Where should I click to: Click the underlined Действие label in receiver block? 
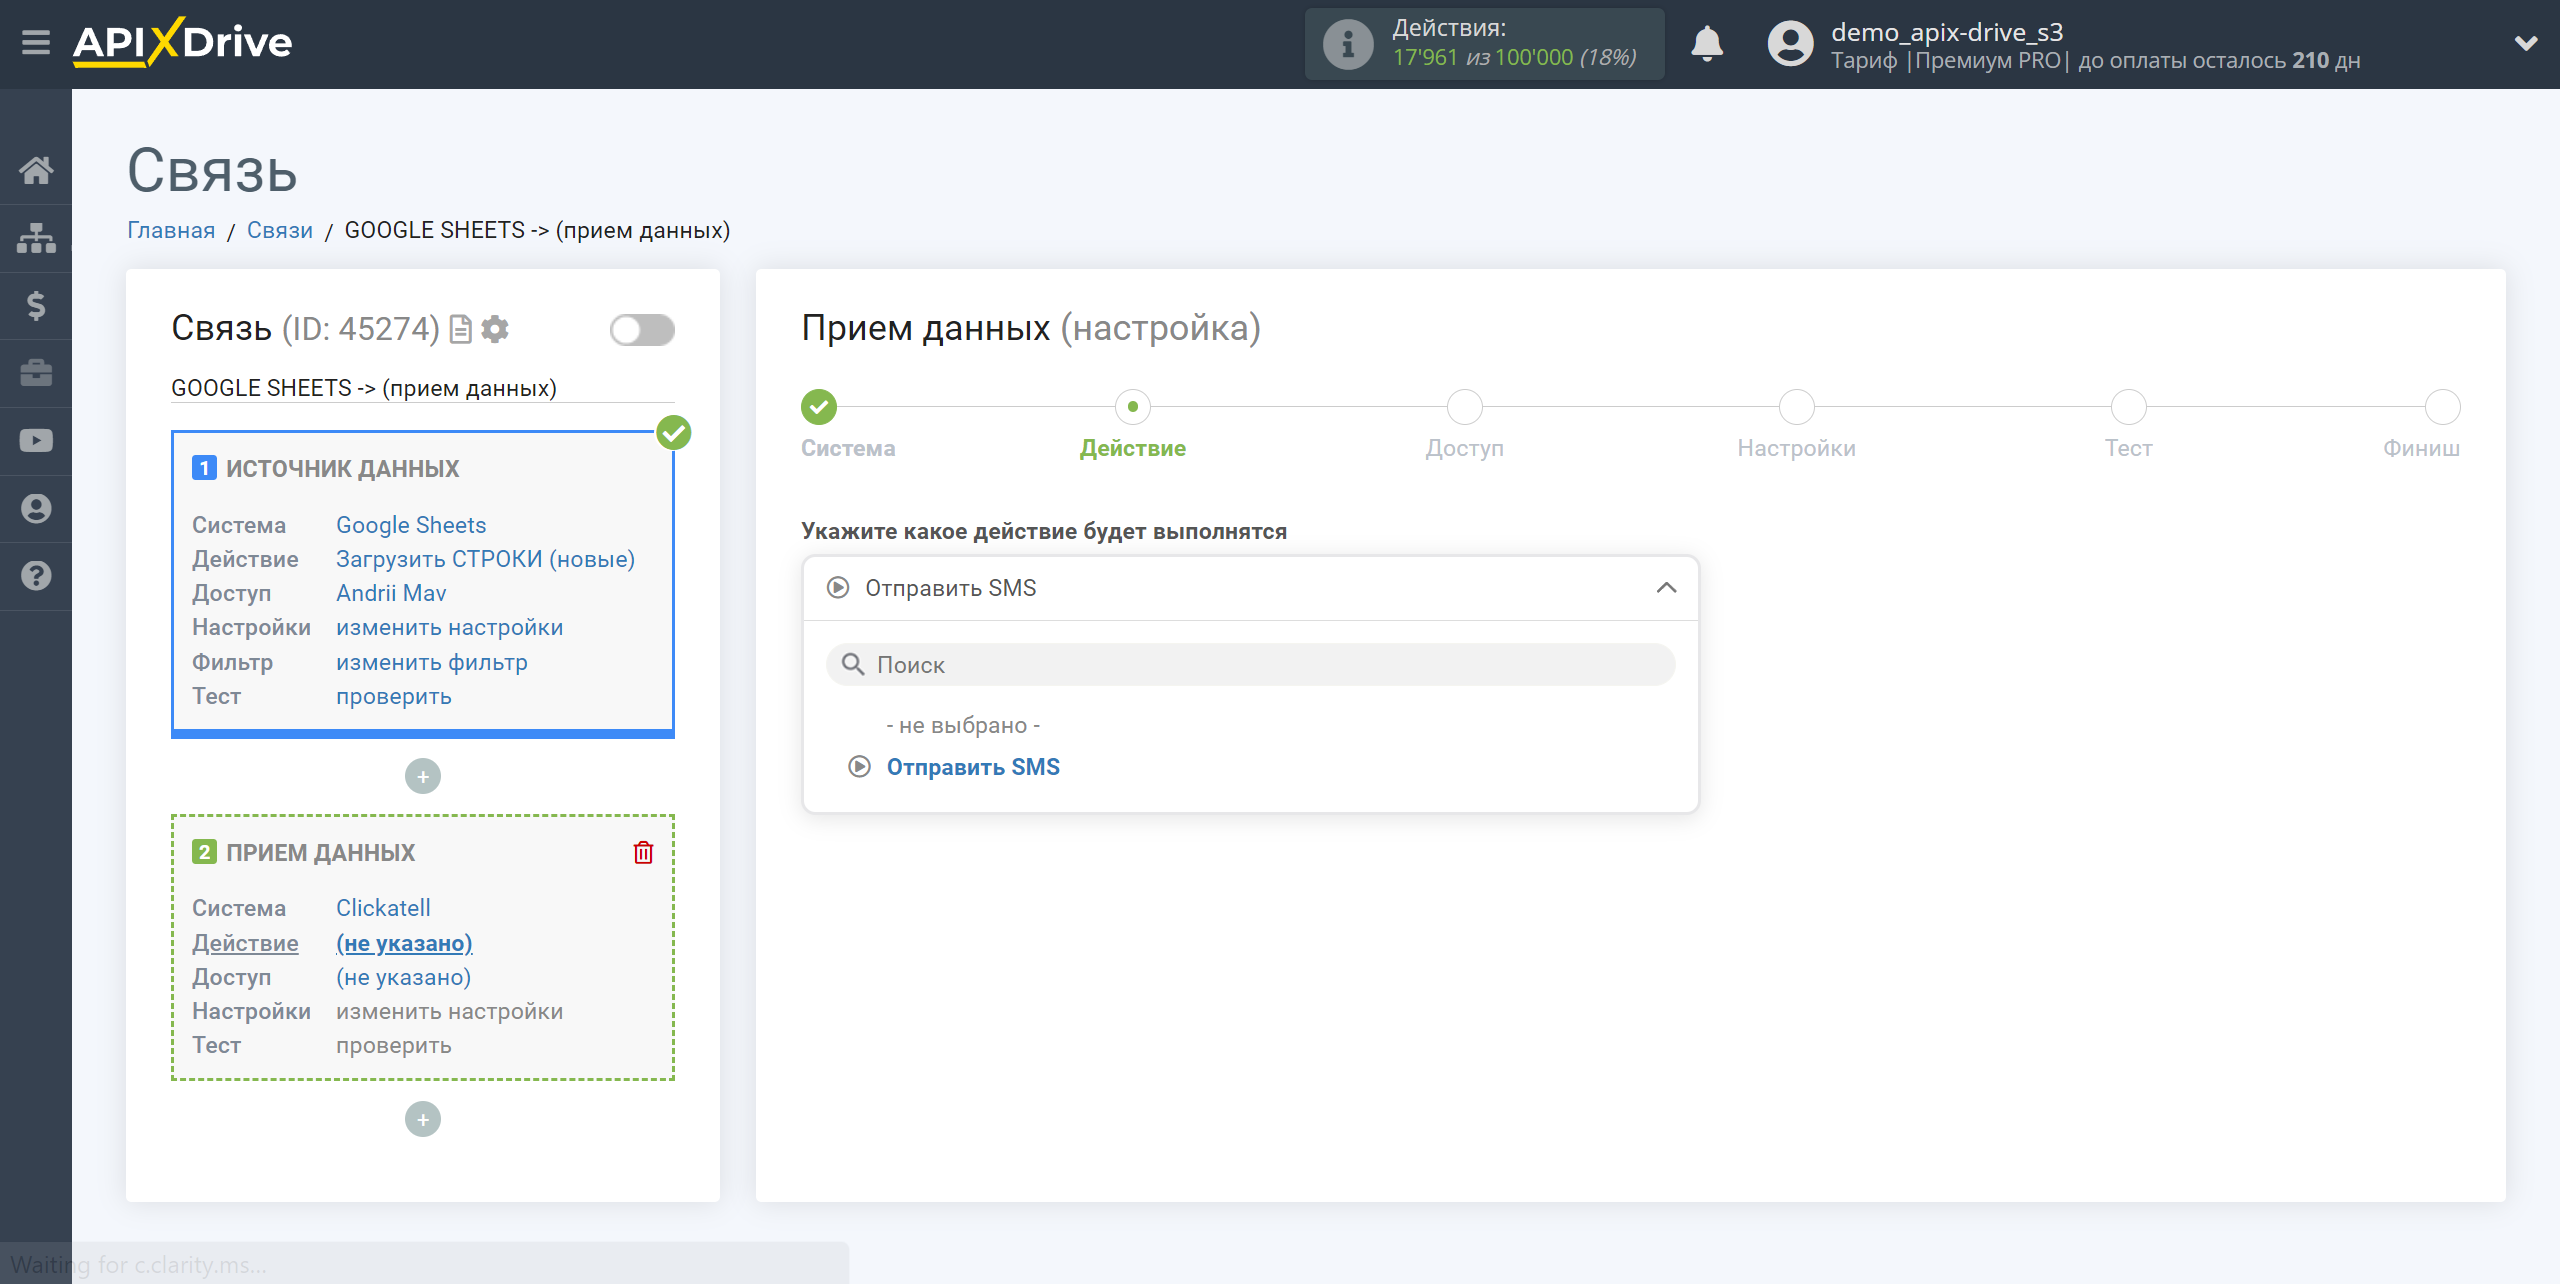tap(245, 943)
